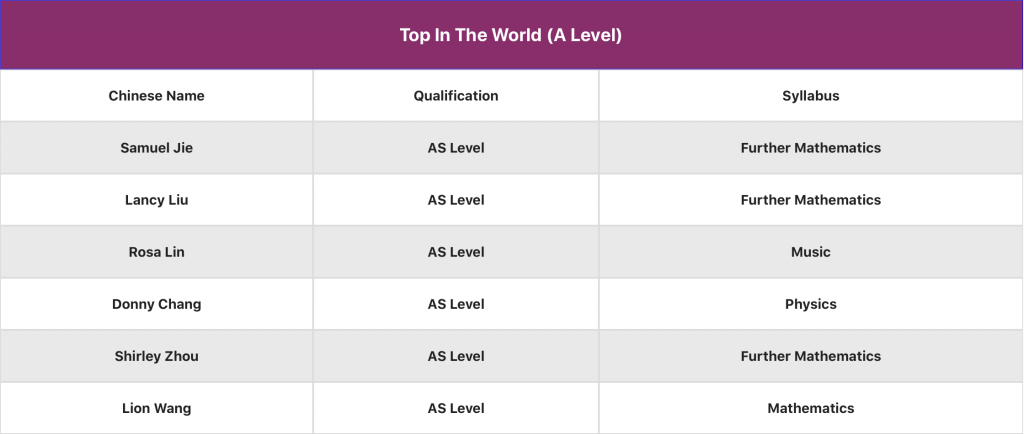The width and height of the screenshot is (1024, 434).
Task: Click the Samuel Jie name cell
Action: coord(157,148)
